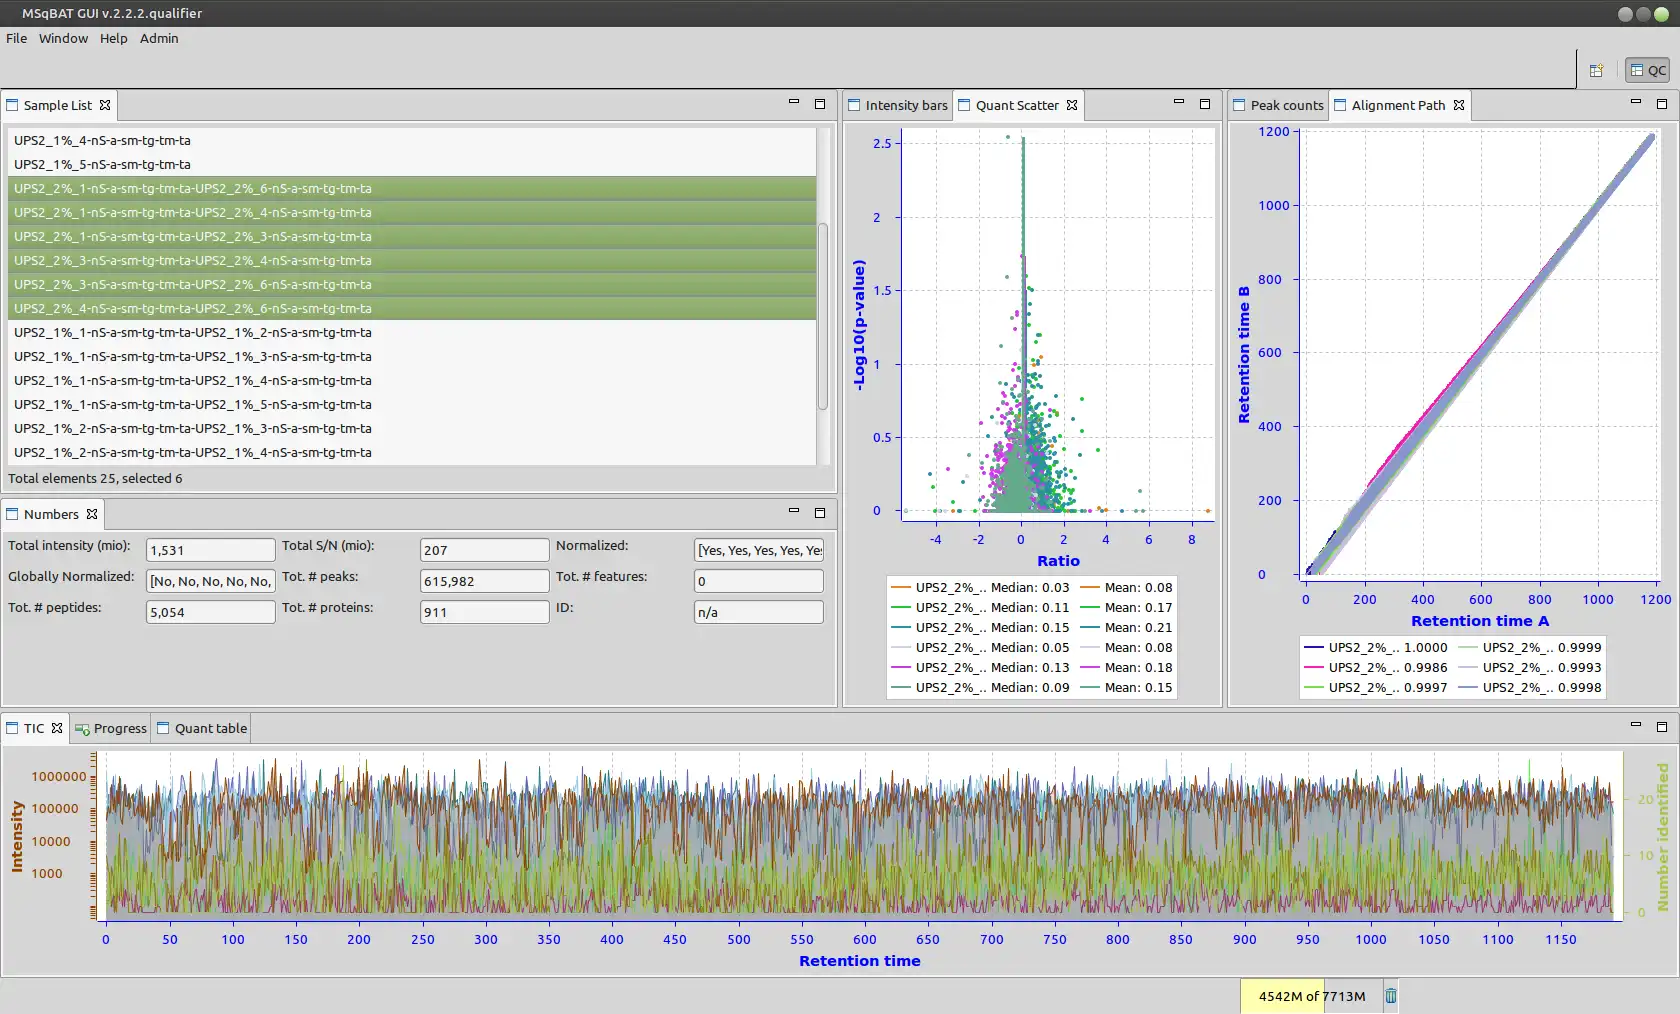The image size is (1680, 1014).
Task: Click the heap memory status bar
Action: [x=1311, y=996]
